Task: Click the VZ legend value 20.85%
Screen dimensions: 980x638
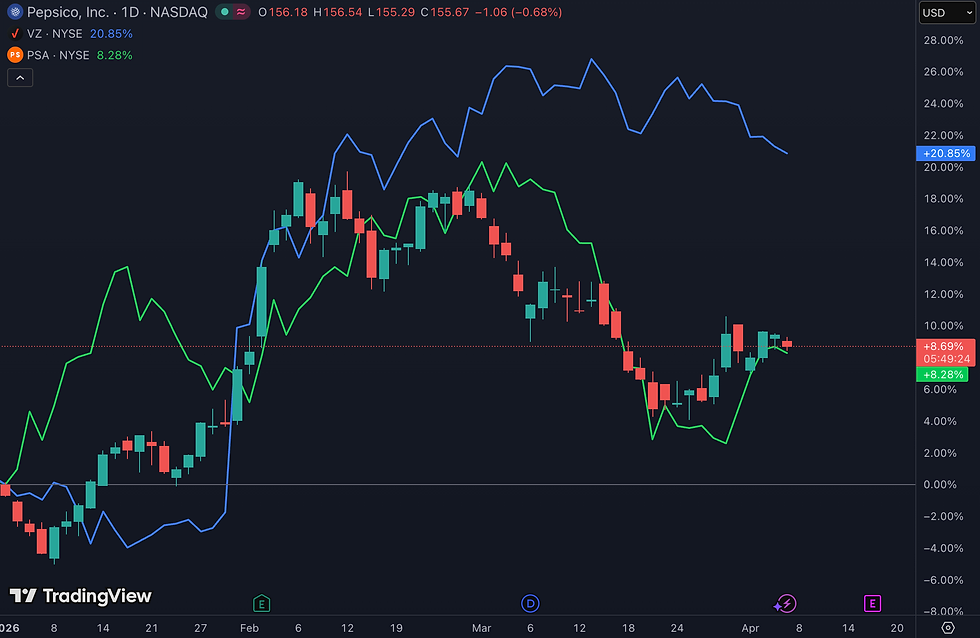Action: 111,34
